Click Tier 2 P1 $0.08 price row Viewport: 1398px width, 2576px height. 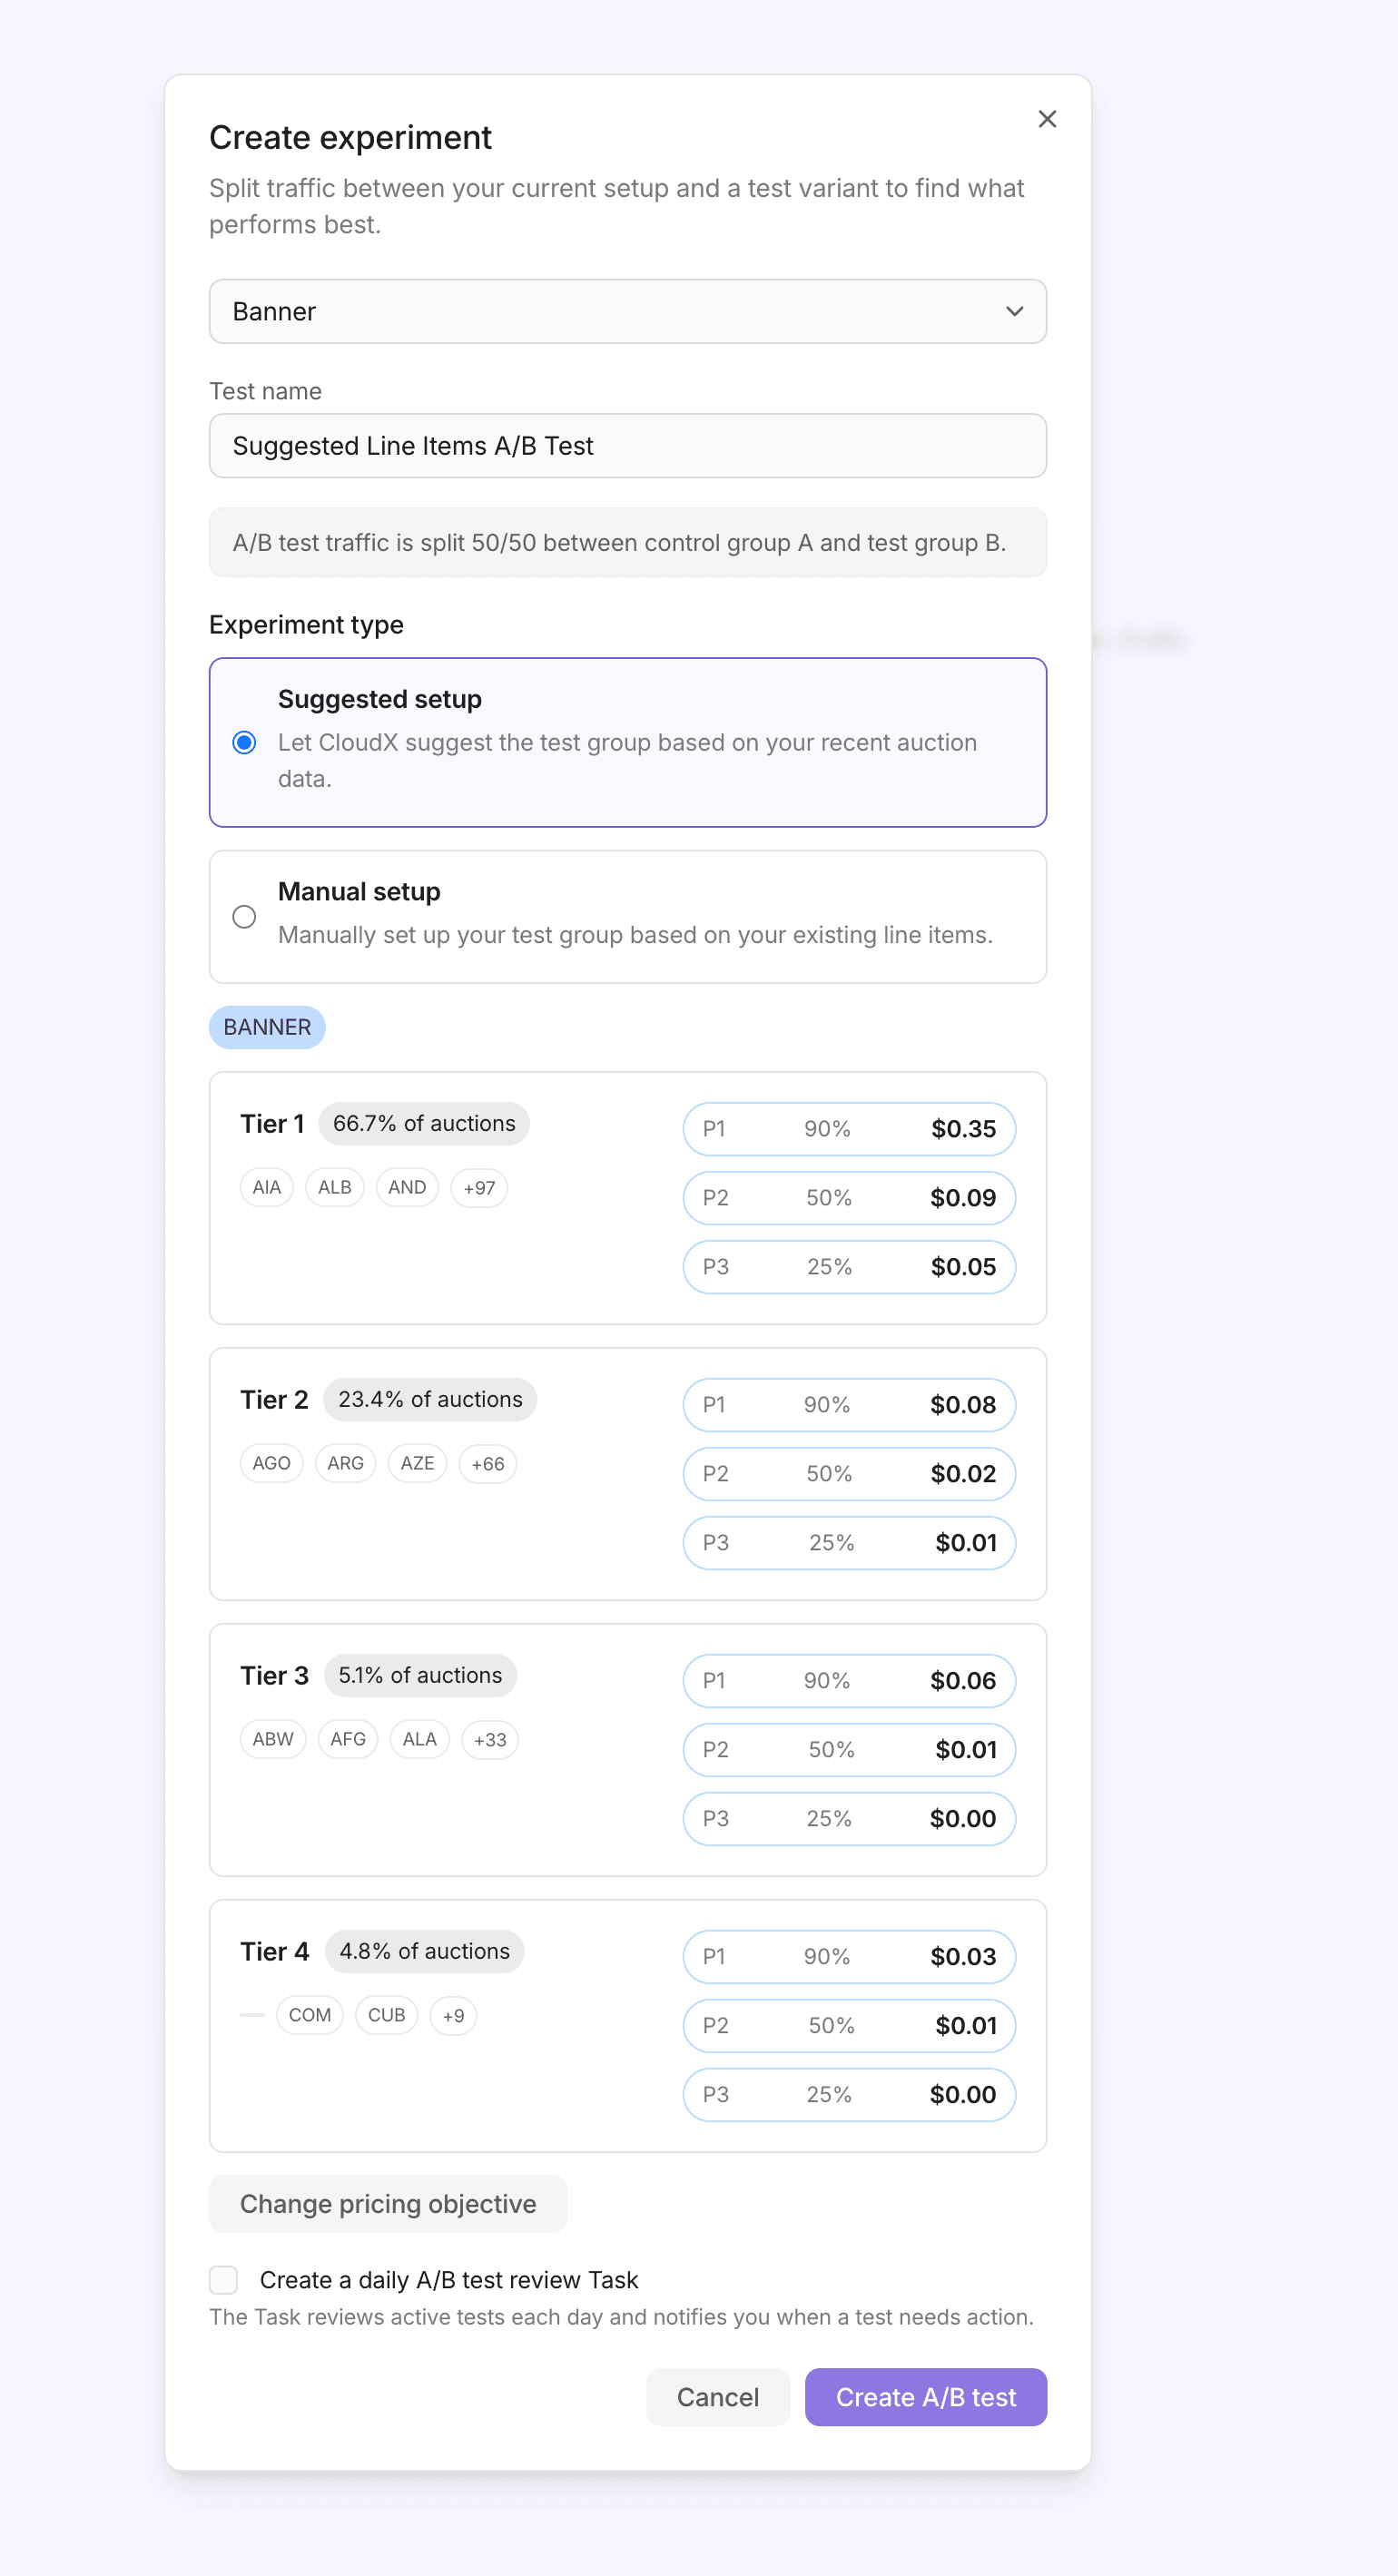(849, 1405)
